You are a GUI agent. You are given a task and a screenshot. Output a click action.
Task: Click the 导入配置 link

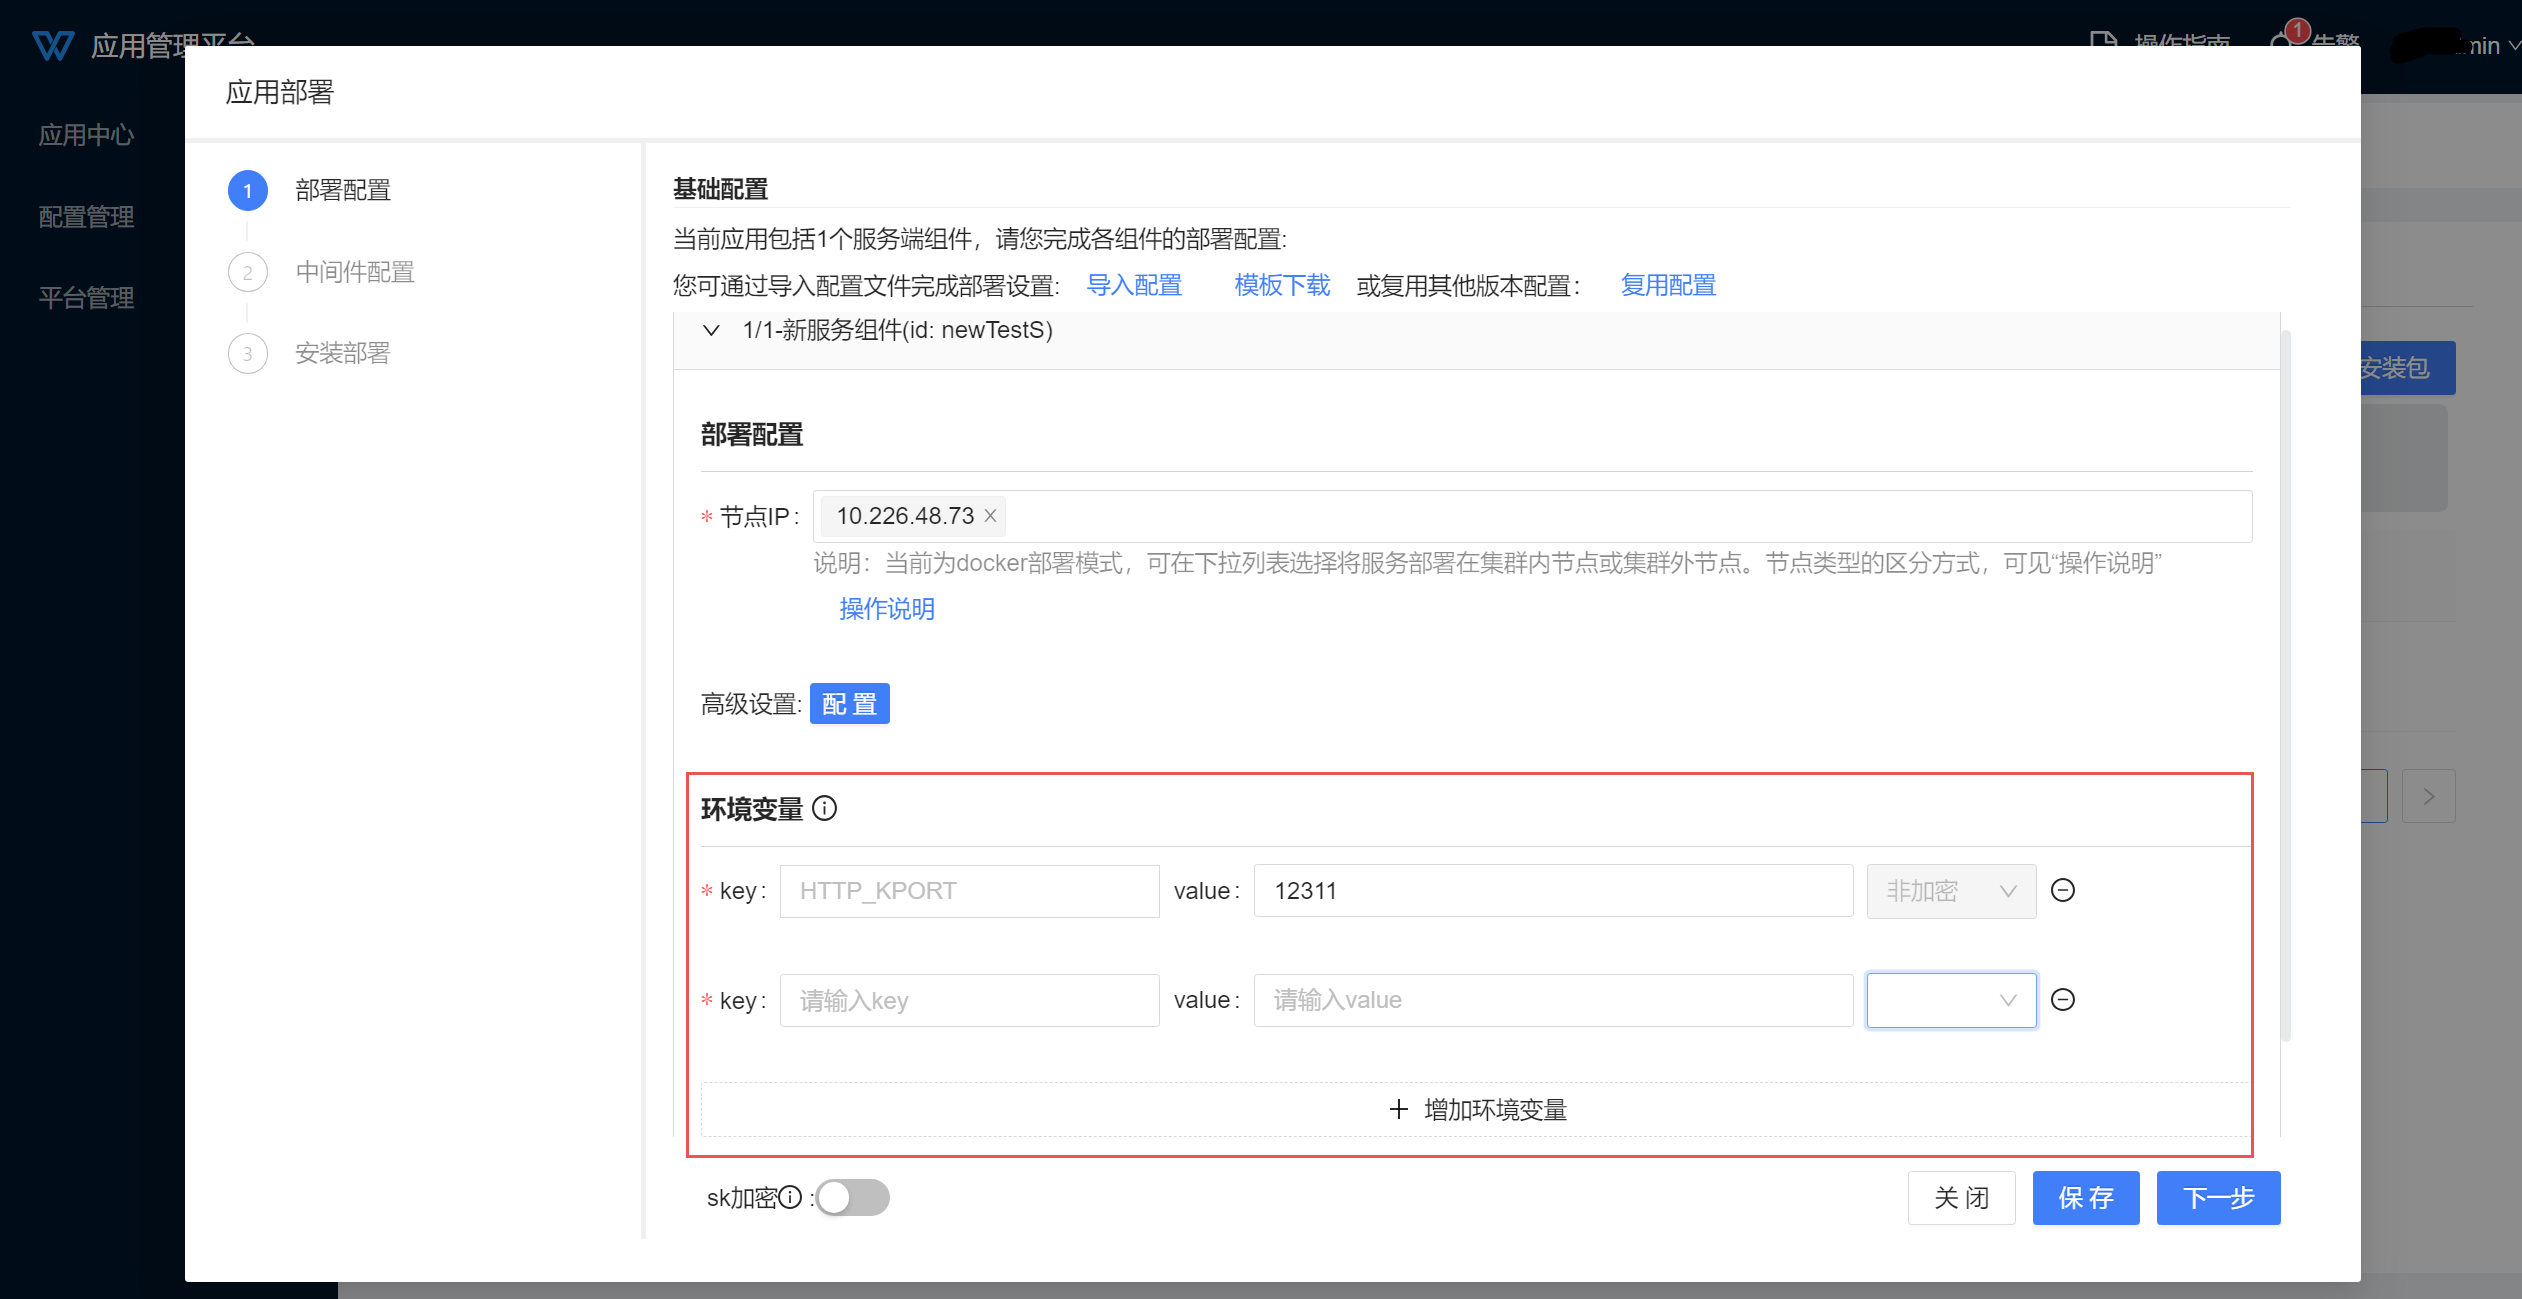1134,285
